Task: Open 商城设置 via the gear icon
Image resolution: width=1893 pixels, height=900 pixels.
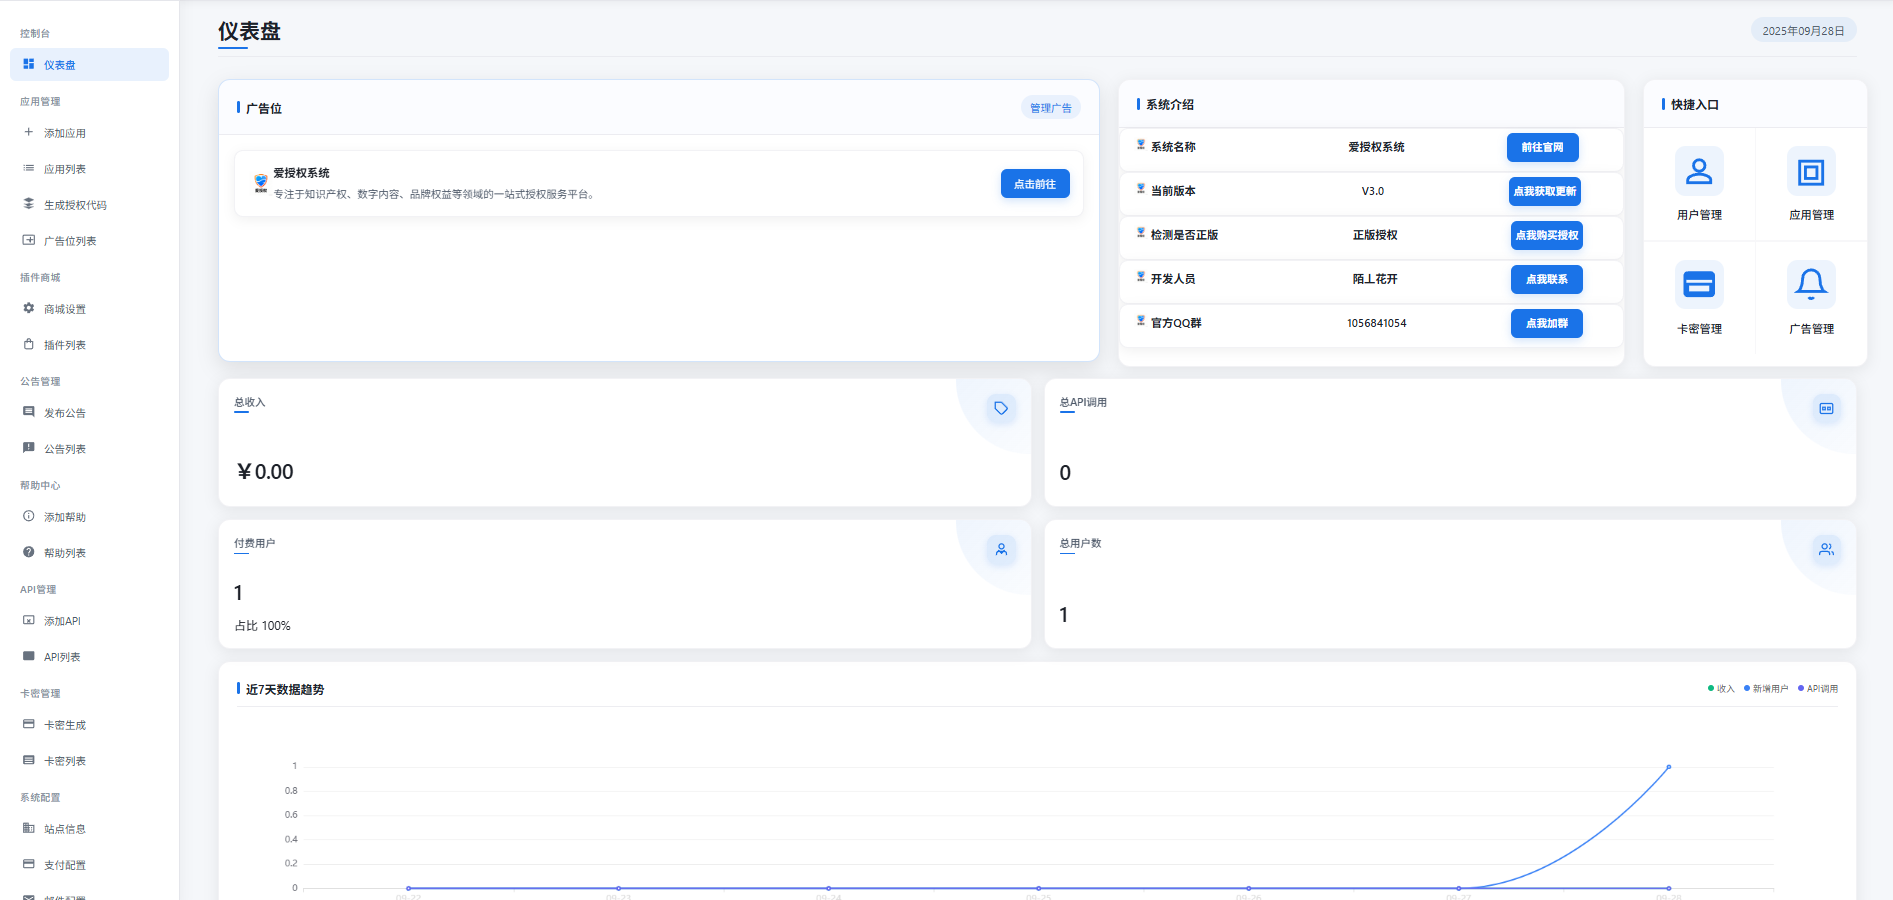Action: (x=27, y=308)
